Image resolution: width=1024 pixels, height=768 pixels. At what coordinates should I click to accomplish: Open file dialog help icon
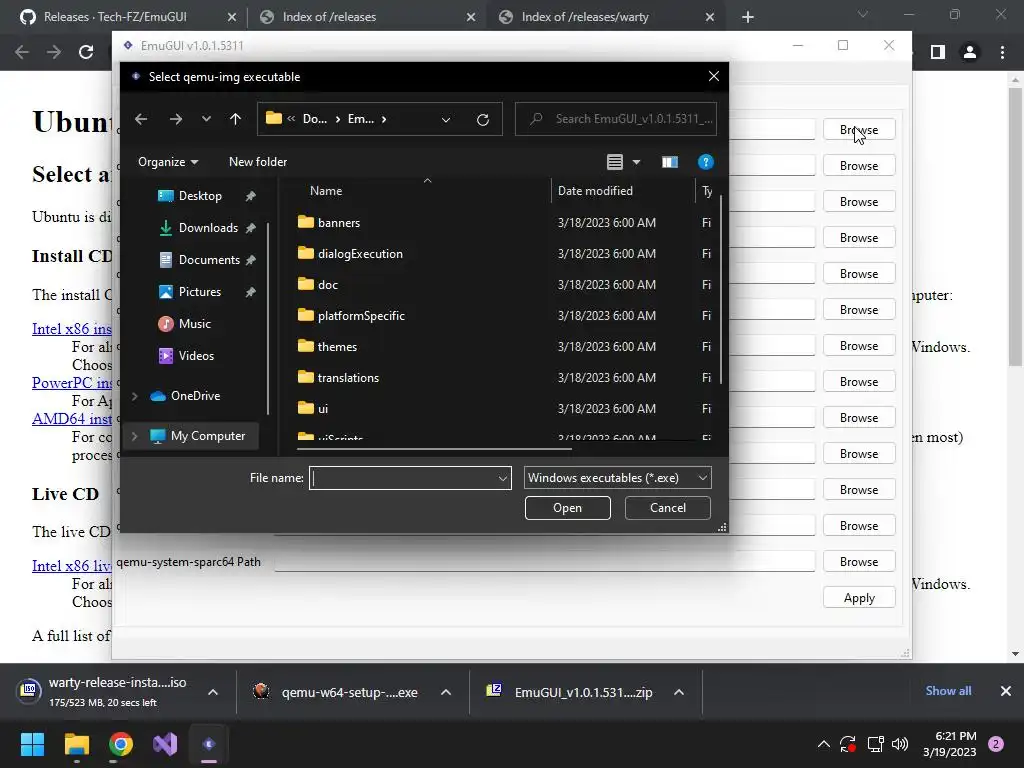(705, 162)
